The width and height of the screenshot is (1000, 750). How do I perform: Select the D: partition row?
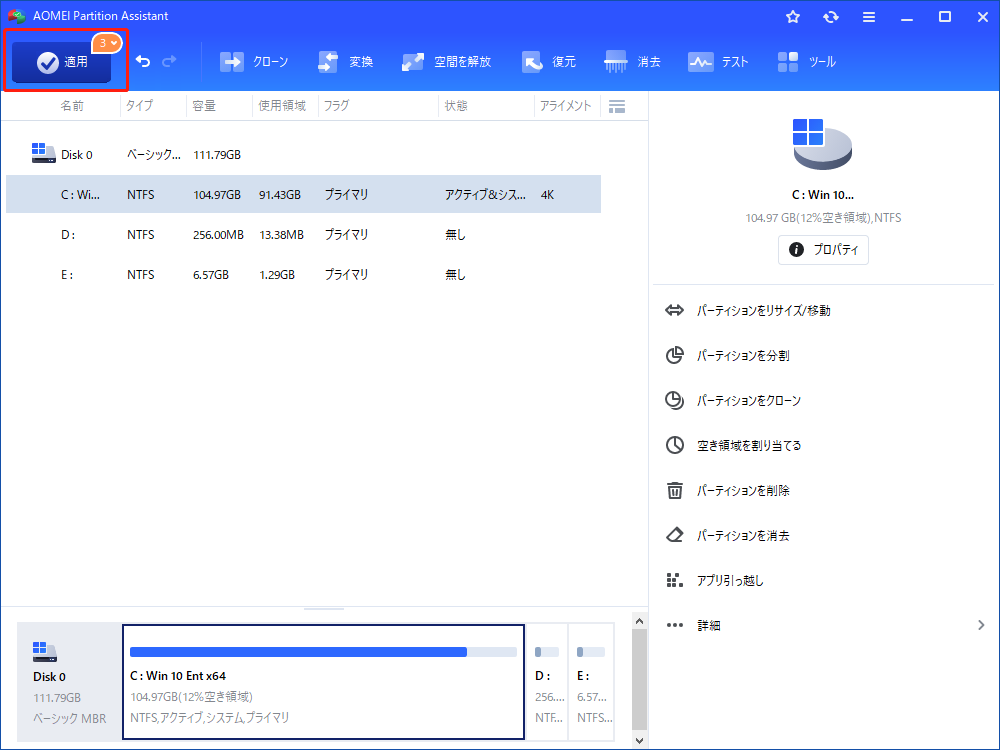pos(304,235)
